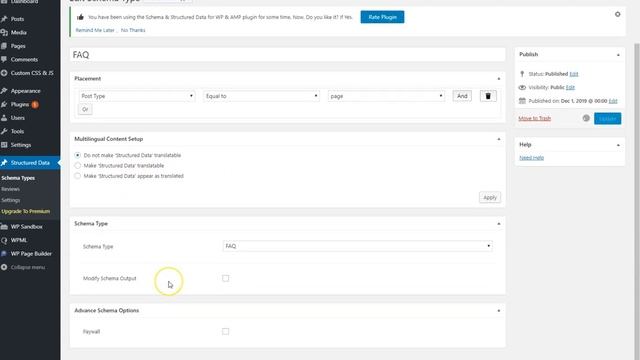Click Remind Me Later link
The image size is (640, 360).
tap(95, 30)
